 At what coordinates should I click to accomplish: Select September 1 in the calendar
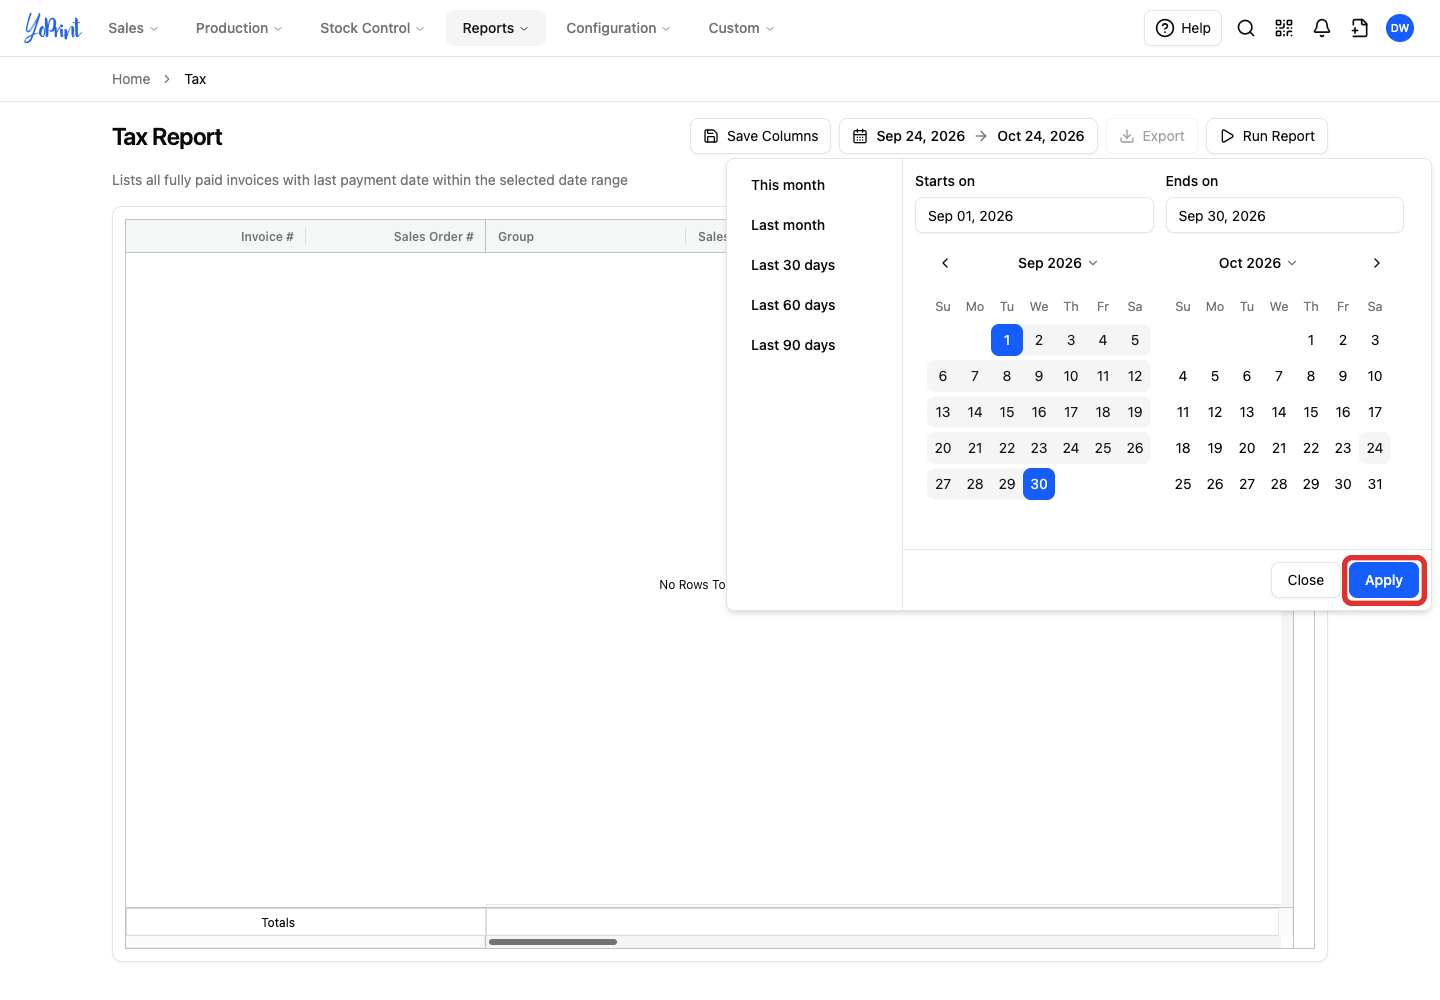(1007, 340)
